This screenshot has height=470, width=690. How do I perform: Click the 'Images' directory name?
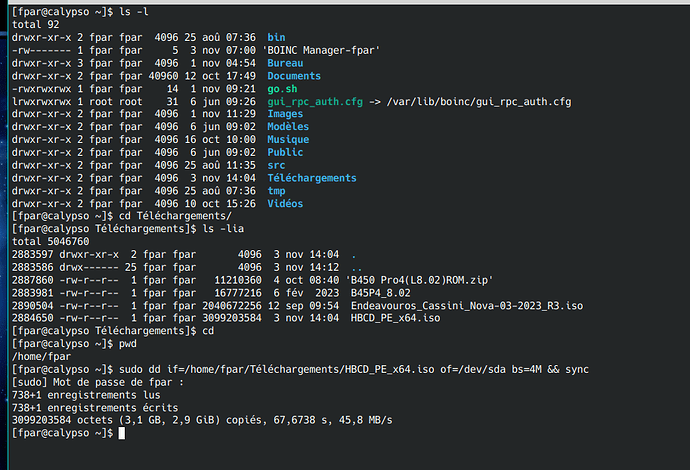285,114
